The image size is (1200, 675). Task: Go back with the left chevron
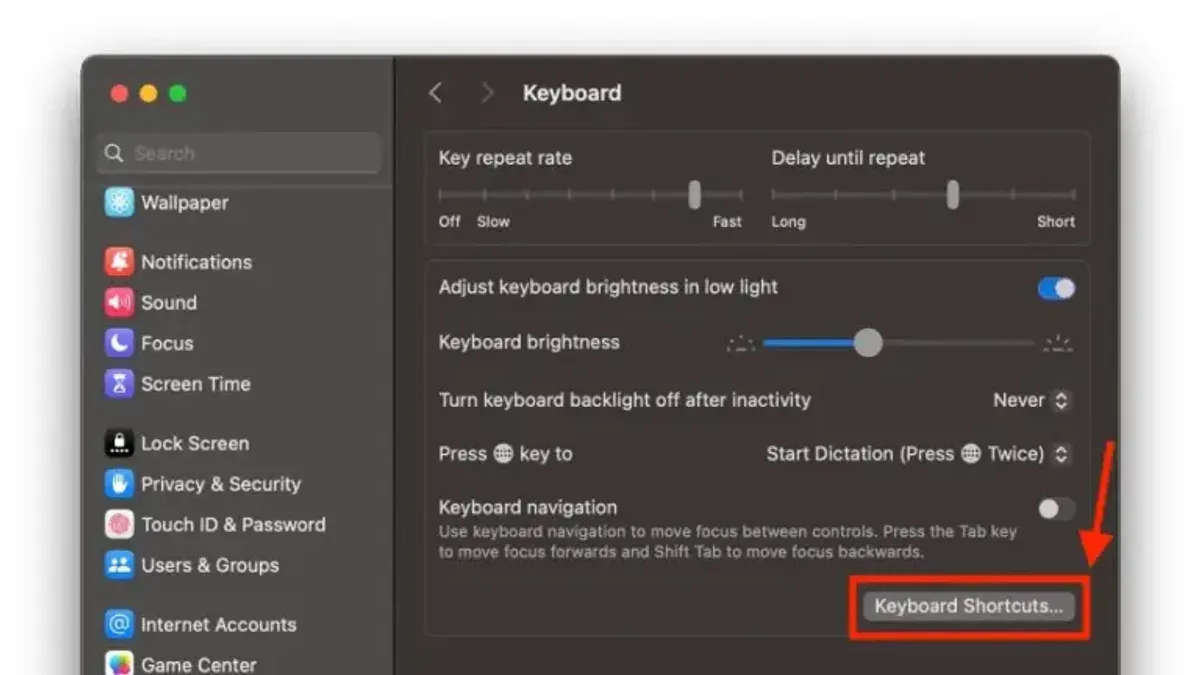[x=435, y=93]
